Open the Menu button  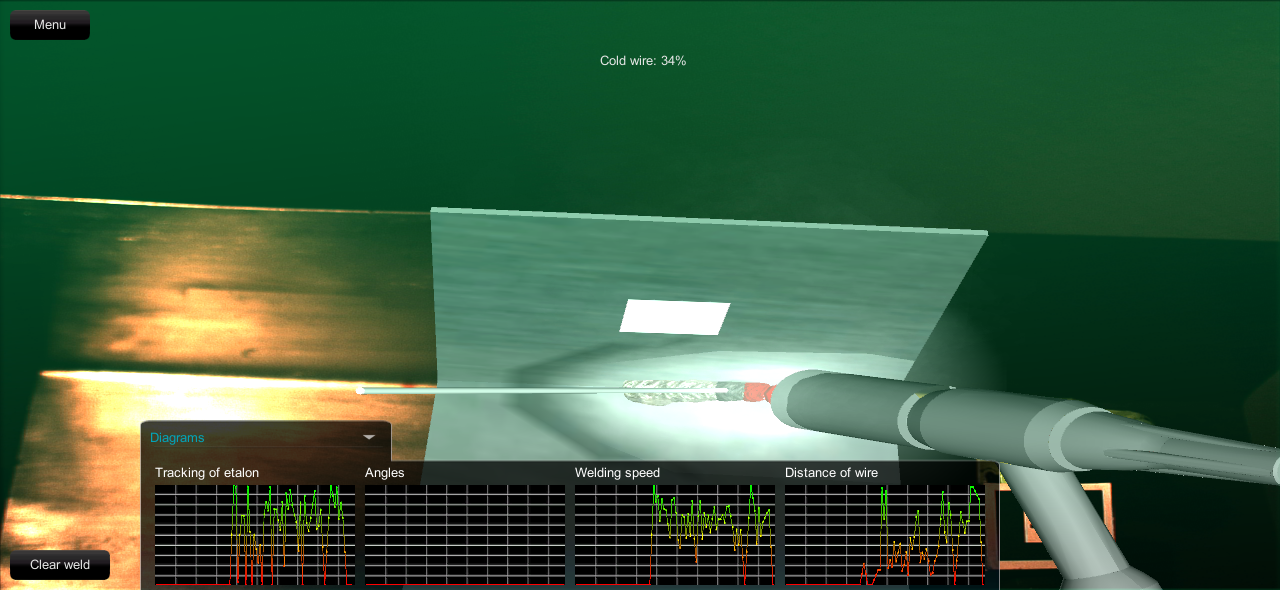(50, 25)
